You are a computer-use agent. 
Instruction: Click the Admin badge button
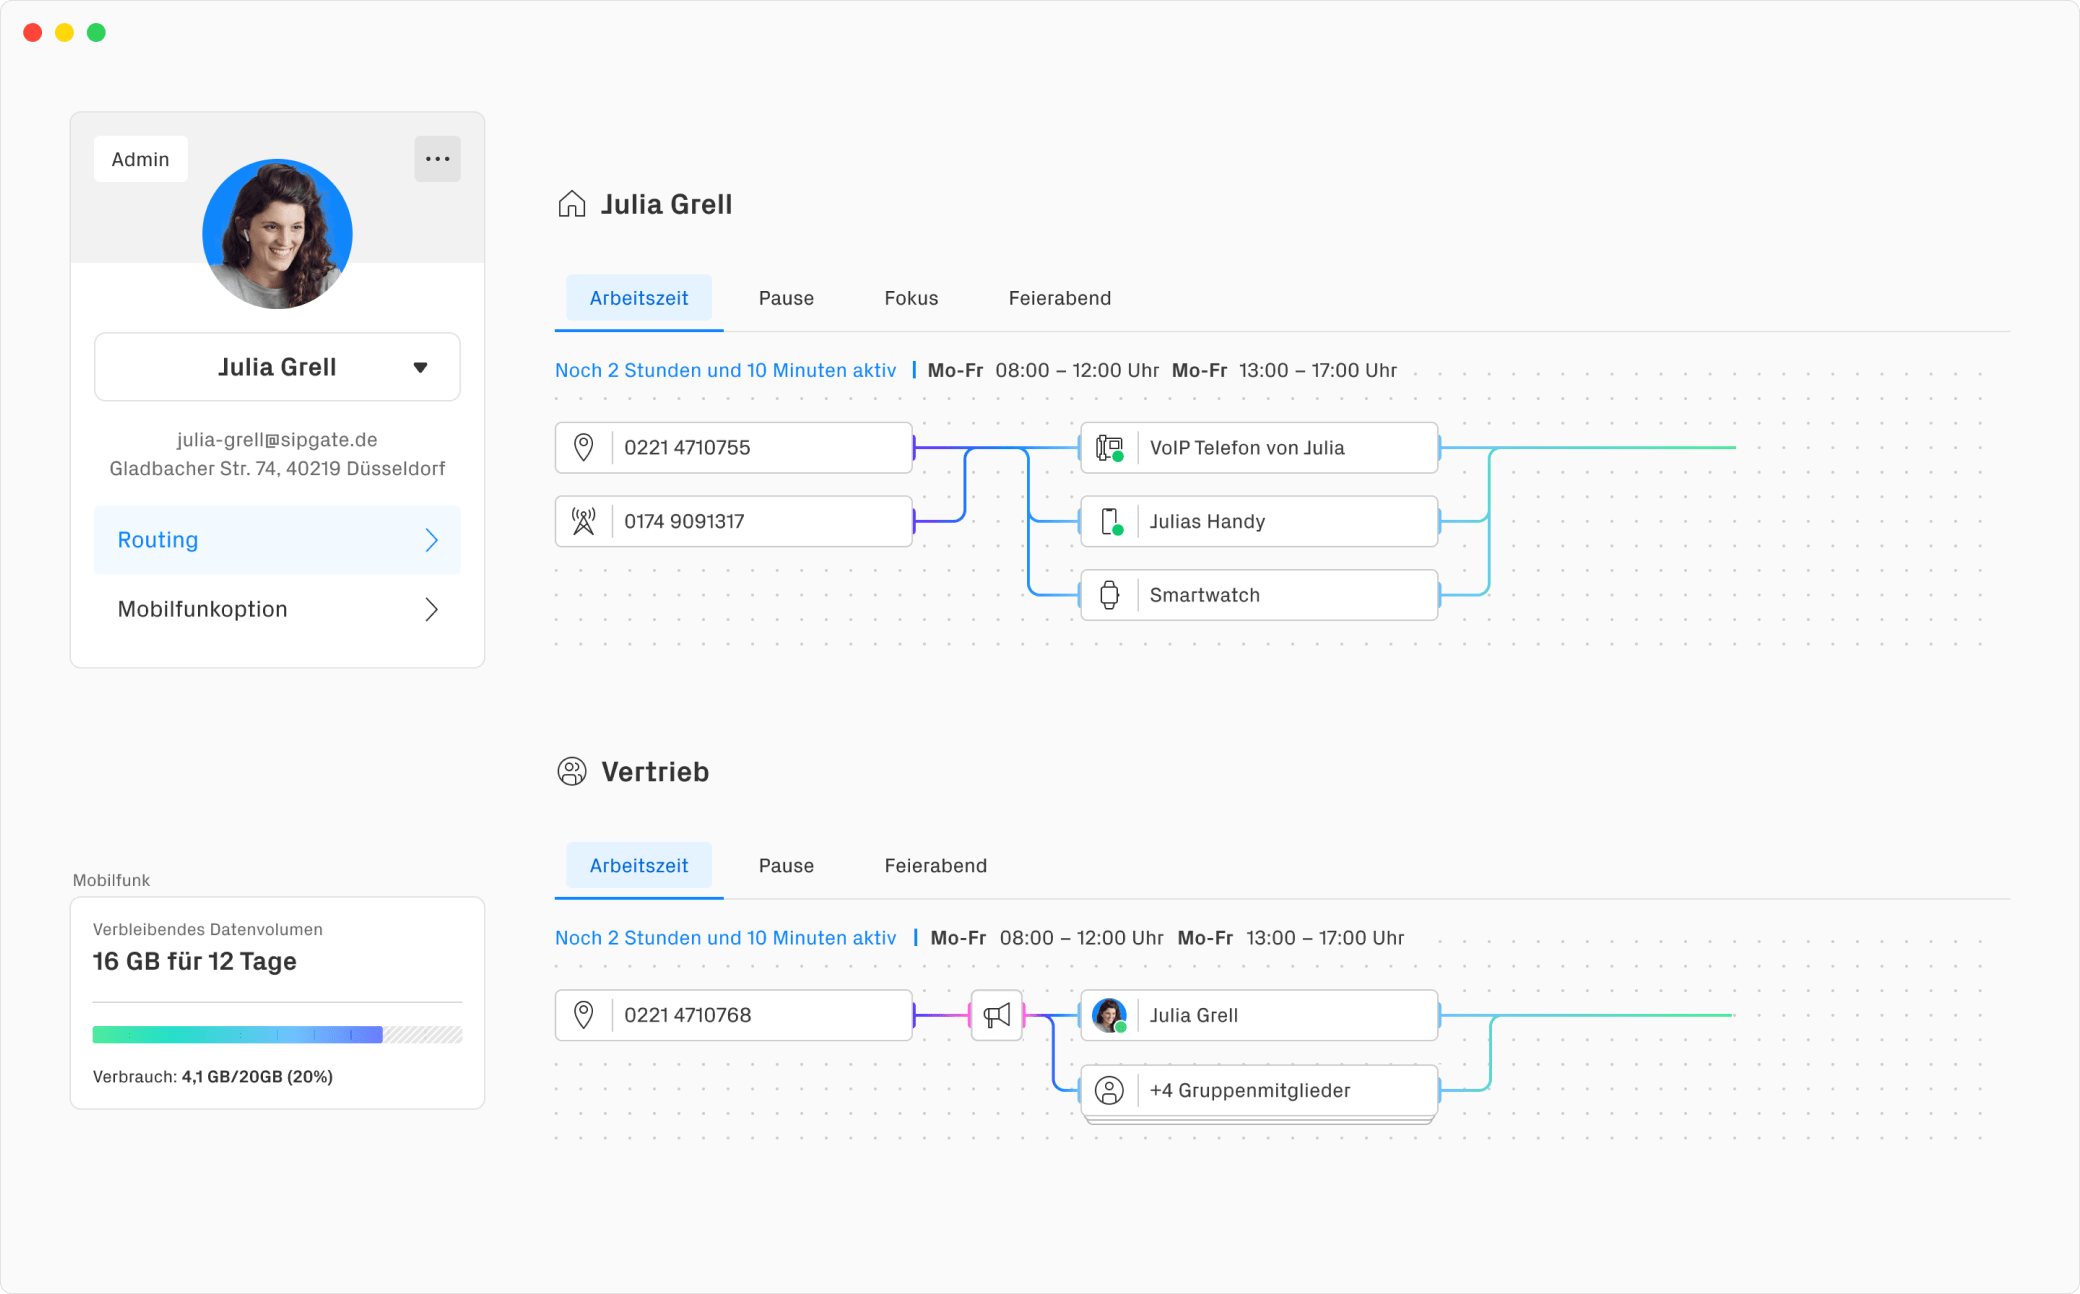[x=140, y=159]
